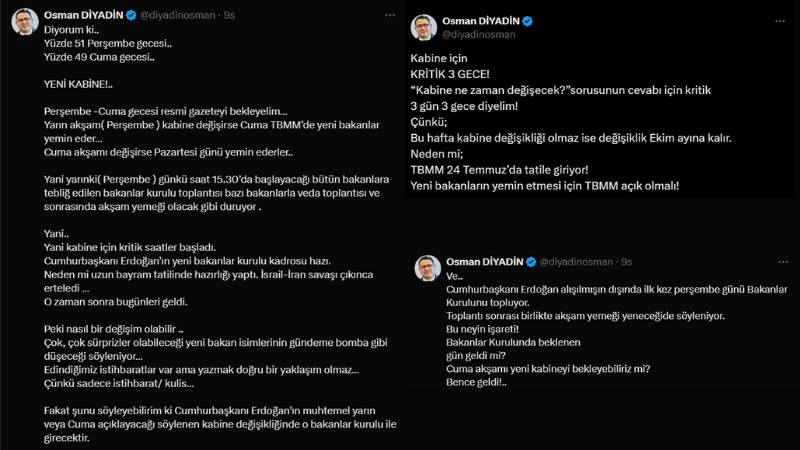
Task: Open the three-dot menu of the 'Ve..' tweet
Action: (x=783, y=262)
